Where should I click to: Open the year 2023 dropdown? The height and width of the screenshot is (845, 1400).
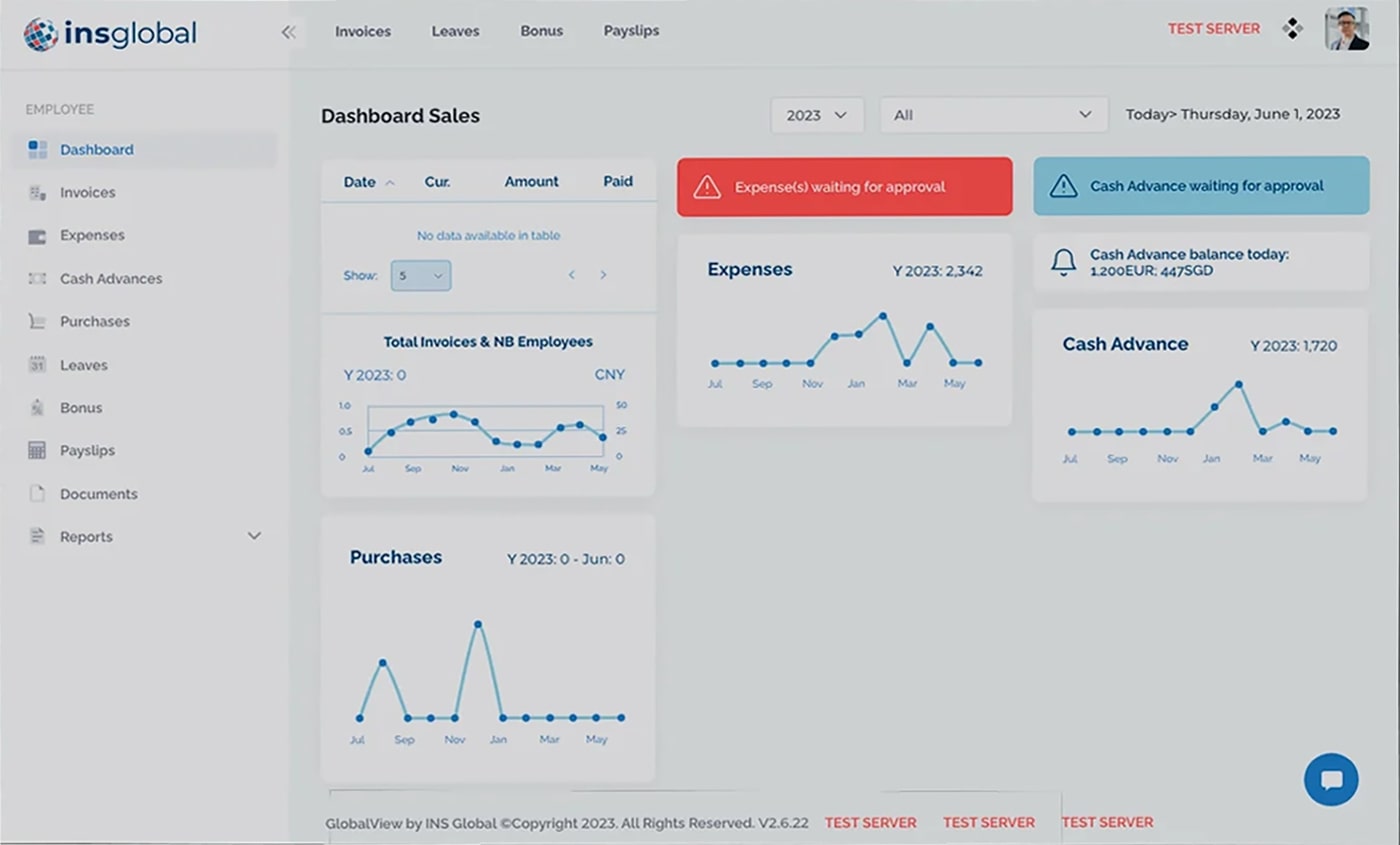point(816,114)
